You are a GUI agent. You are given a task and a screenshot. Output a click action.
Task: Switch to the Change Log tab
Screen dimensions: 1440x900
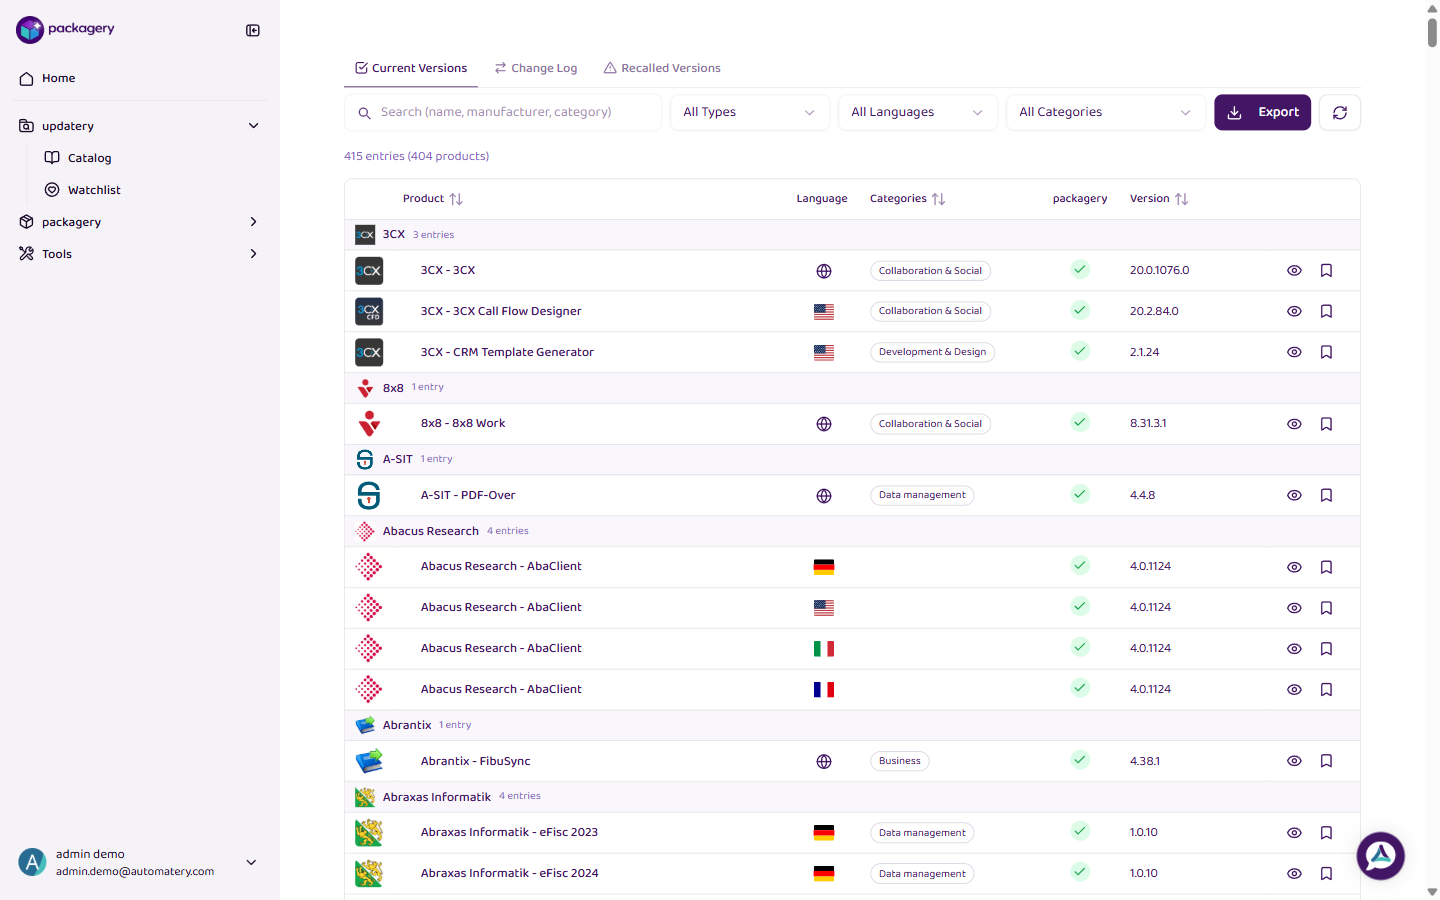(x=536, y=68)
